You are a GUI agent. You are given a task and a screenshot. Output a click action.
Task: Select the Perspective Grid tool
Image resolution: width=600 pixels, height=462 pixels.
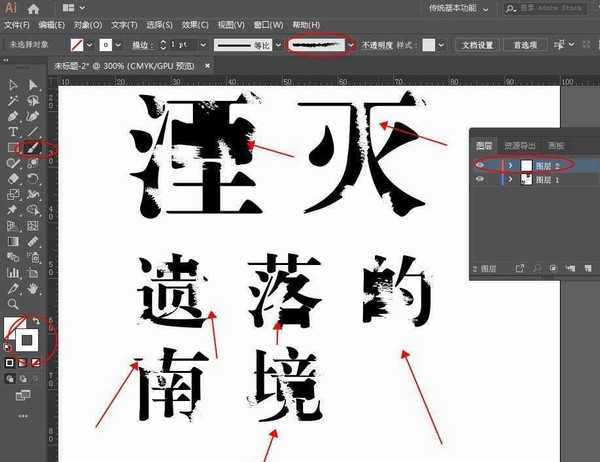point(13,226)
